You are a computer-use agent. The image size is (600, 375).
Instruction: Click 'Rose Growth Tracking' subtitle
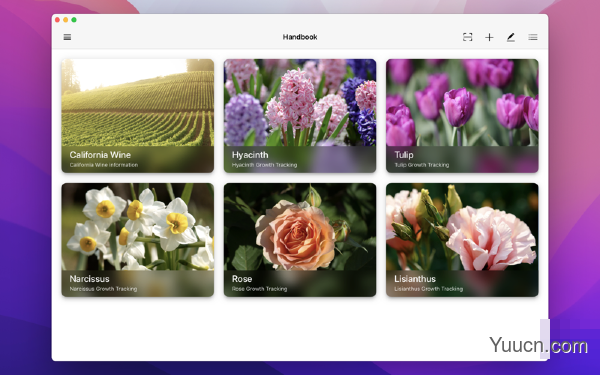click(259, 289)
